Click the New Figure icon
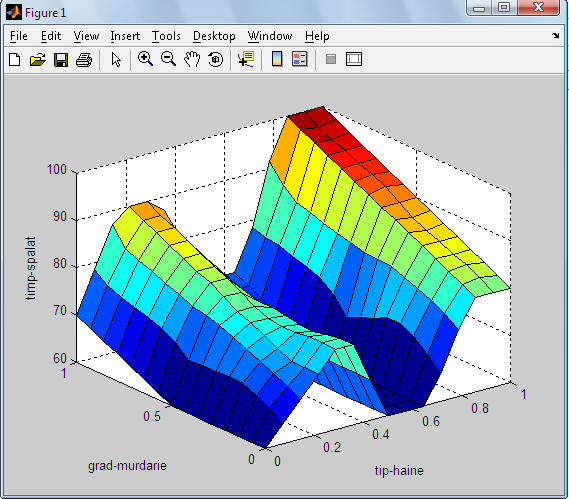The width and height of the screenshot is (569, 499). click(x=15, y=60)
